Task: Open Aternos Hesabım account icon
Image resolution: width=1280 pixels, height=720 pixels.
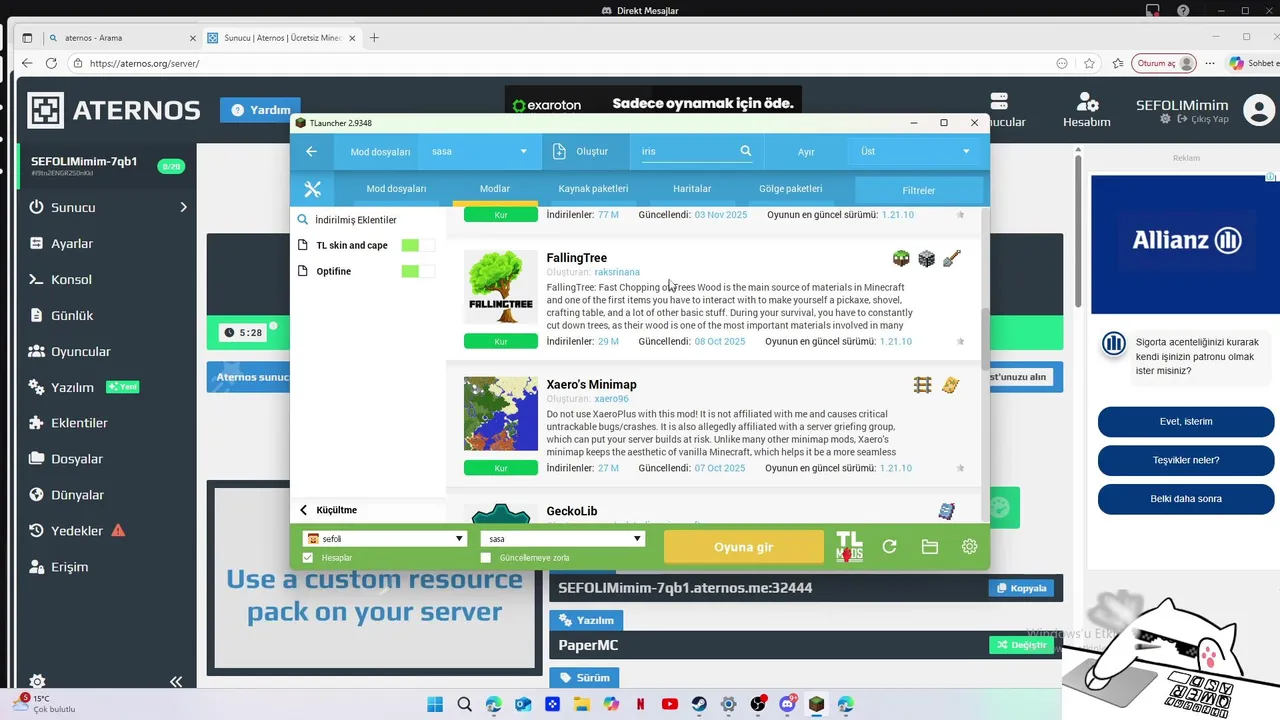Action: (x=1087, y=102)
